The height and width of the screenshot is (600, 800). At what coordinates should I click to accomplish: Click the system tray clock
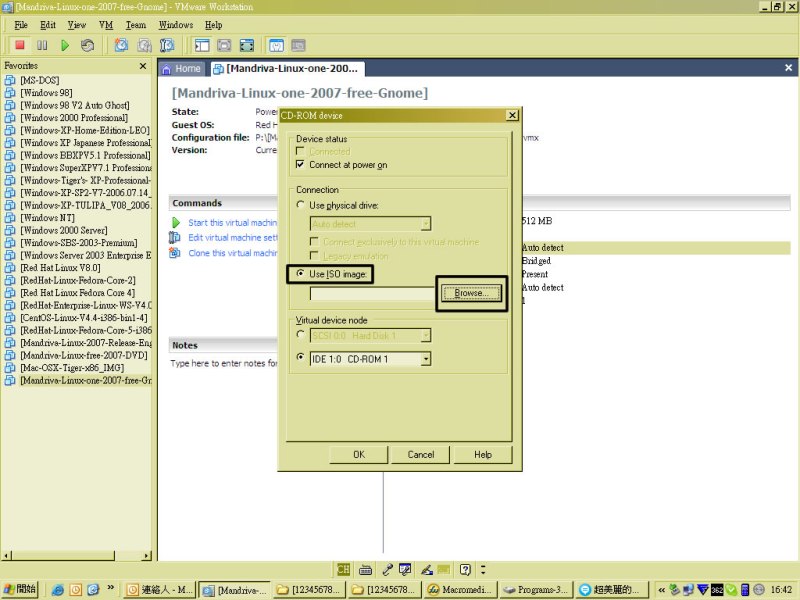tap(781, 589)
